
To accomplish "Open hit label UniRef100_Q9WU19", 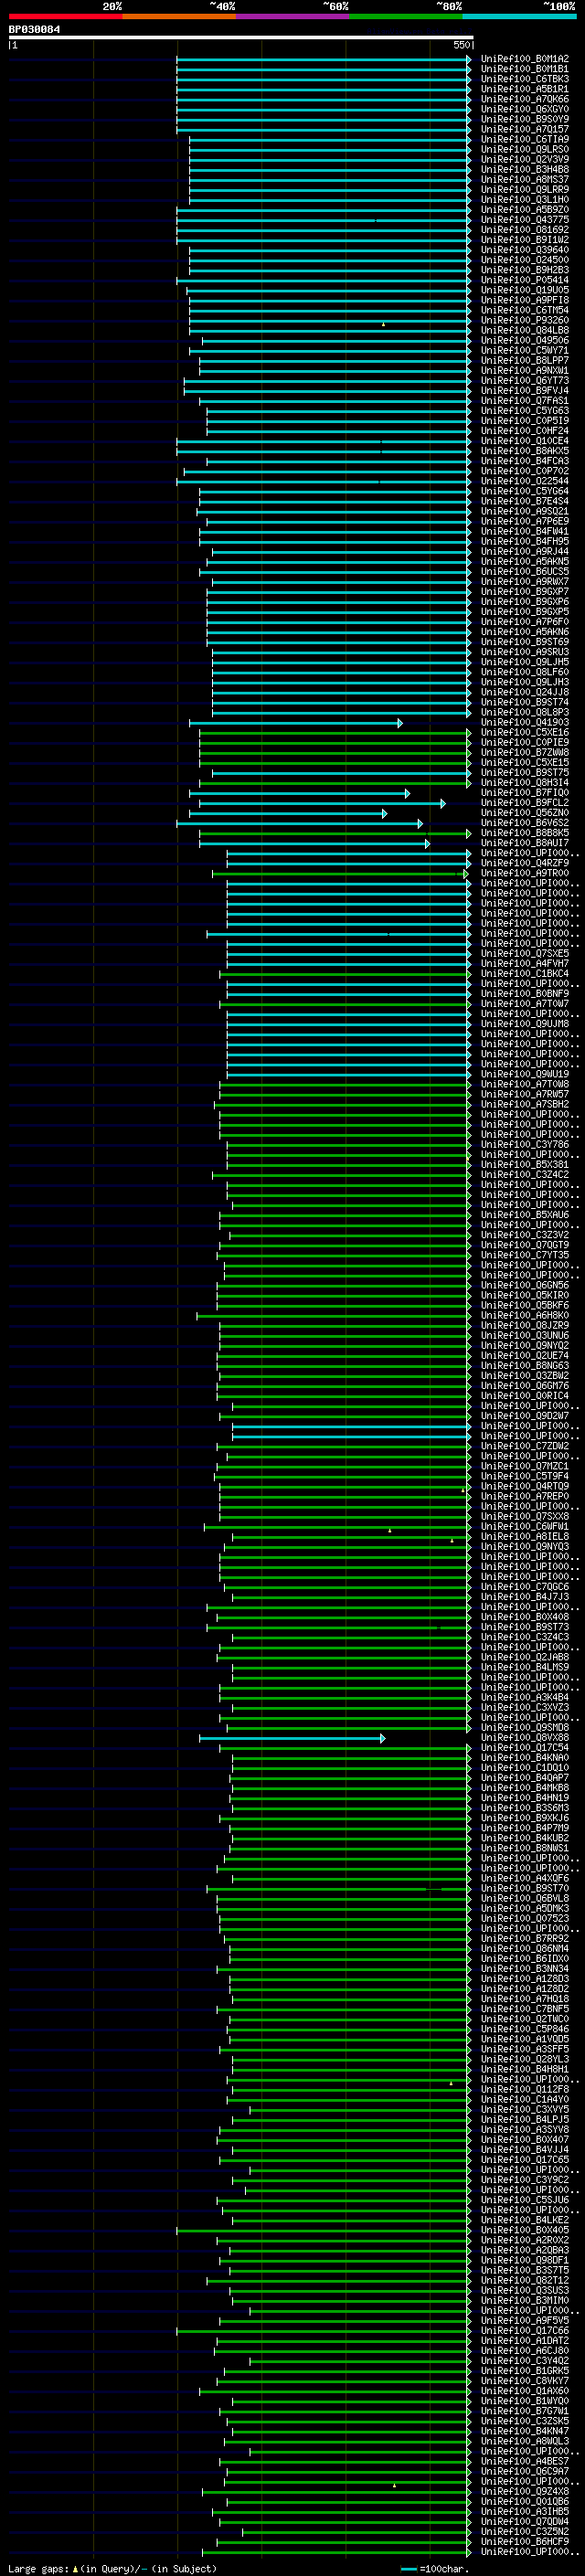I will 525,1074.
